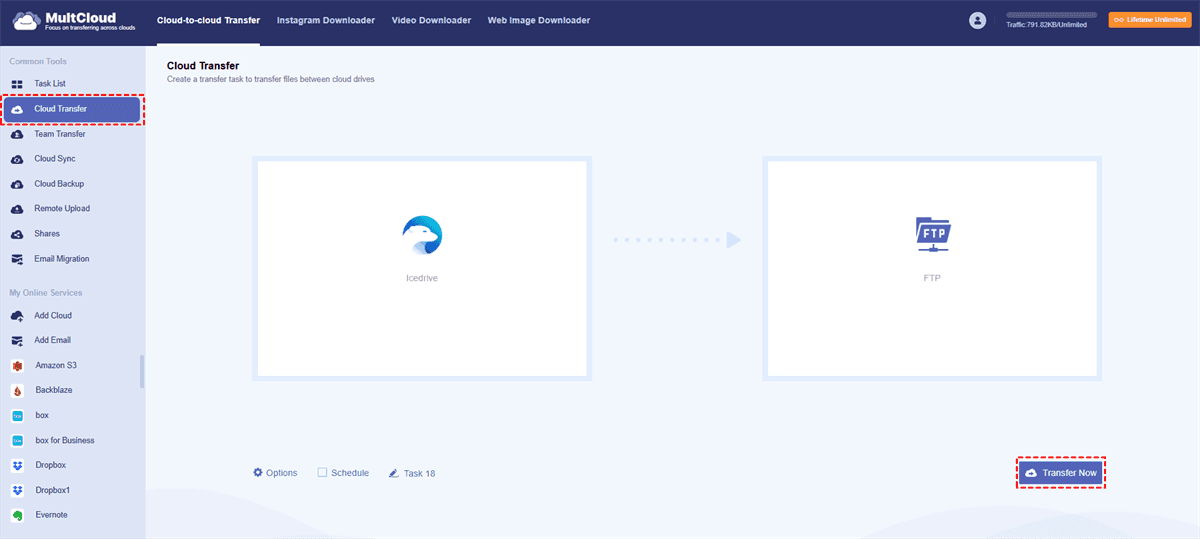Click the Backblaze flame icon
The height and width of the screenshot is (539, 1200).
(17, 391)
